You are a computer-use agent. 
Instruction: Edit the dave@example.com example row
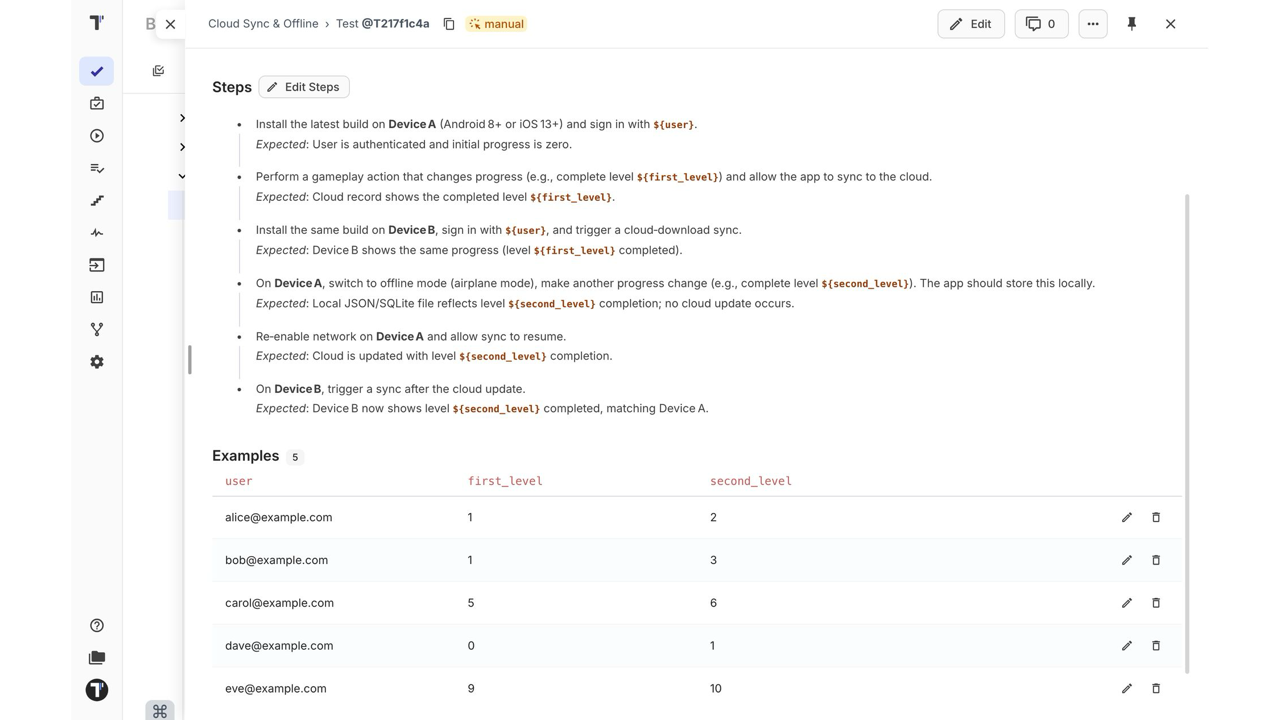point(1127,646)
